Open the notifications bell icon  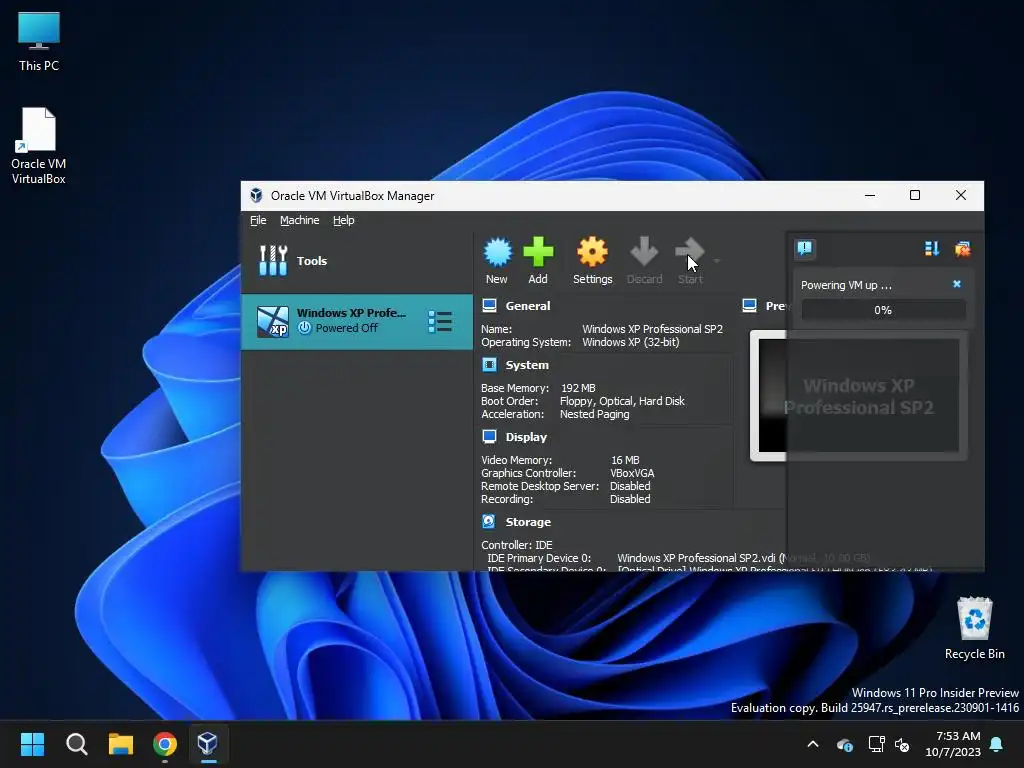point(997,744)
